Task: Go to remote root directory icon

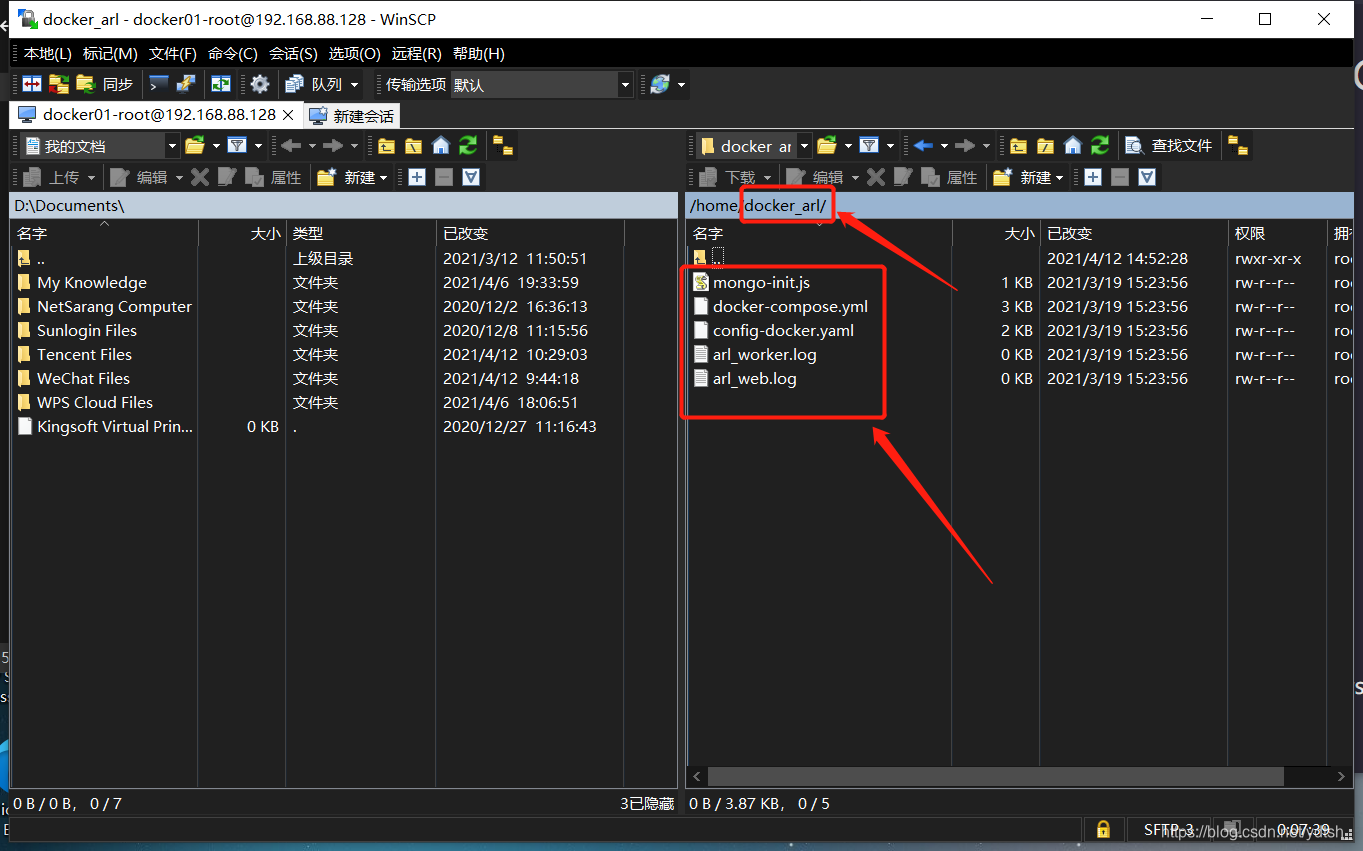Action: coord(1045,146)
